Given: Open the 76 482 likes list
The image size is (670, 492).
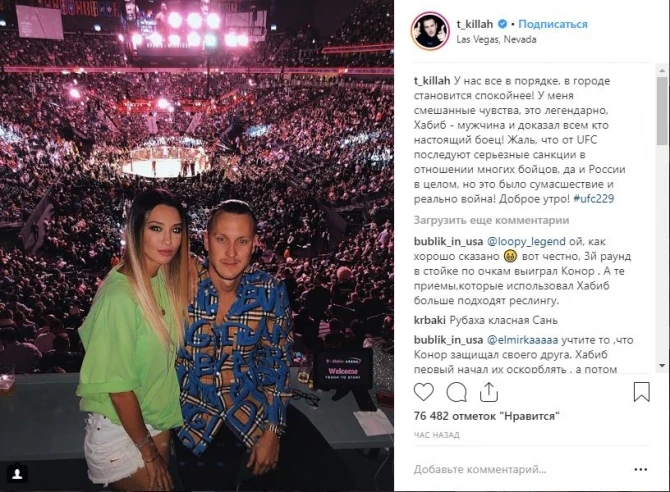Looking at the screenshot, I should 486,416.
